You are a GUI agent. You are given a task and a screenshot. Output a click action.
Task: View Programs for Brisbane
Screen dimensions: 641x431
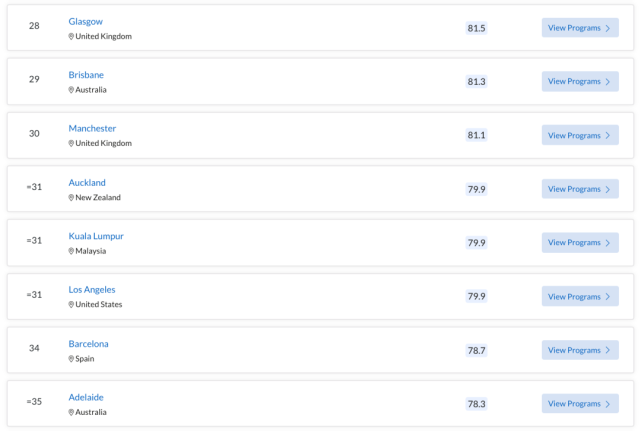point(580,81)
